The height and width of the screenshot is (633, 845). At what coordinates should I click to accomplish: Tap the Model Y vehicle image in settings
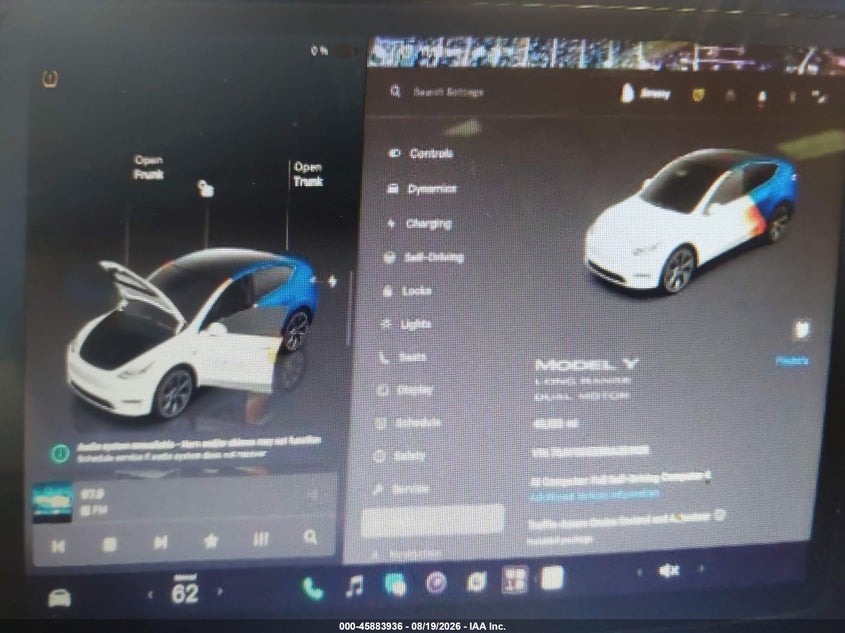click(x=691, y=221)
